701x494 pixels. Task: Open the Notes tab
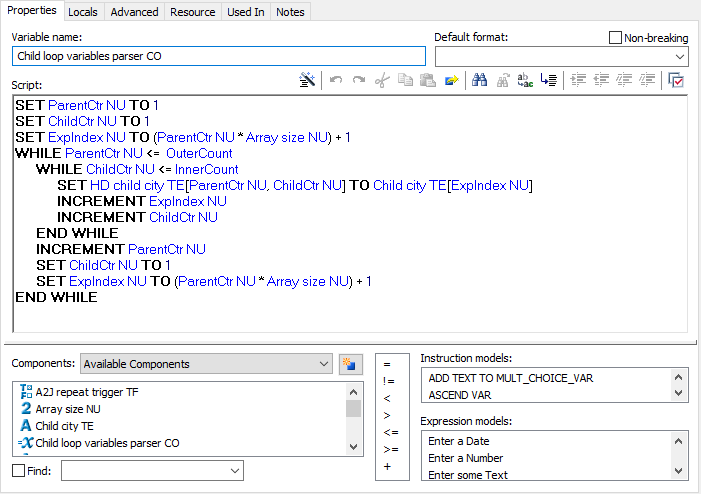click(290, 12)
